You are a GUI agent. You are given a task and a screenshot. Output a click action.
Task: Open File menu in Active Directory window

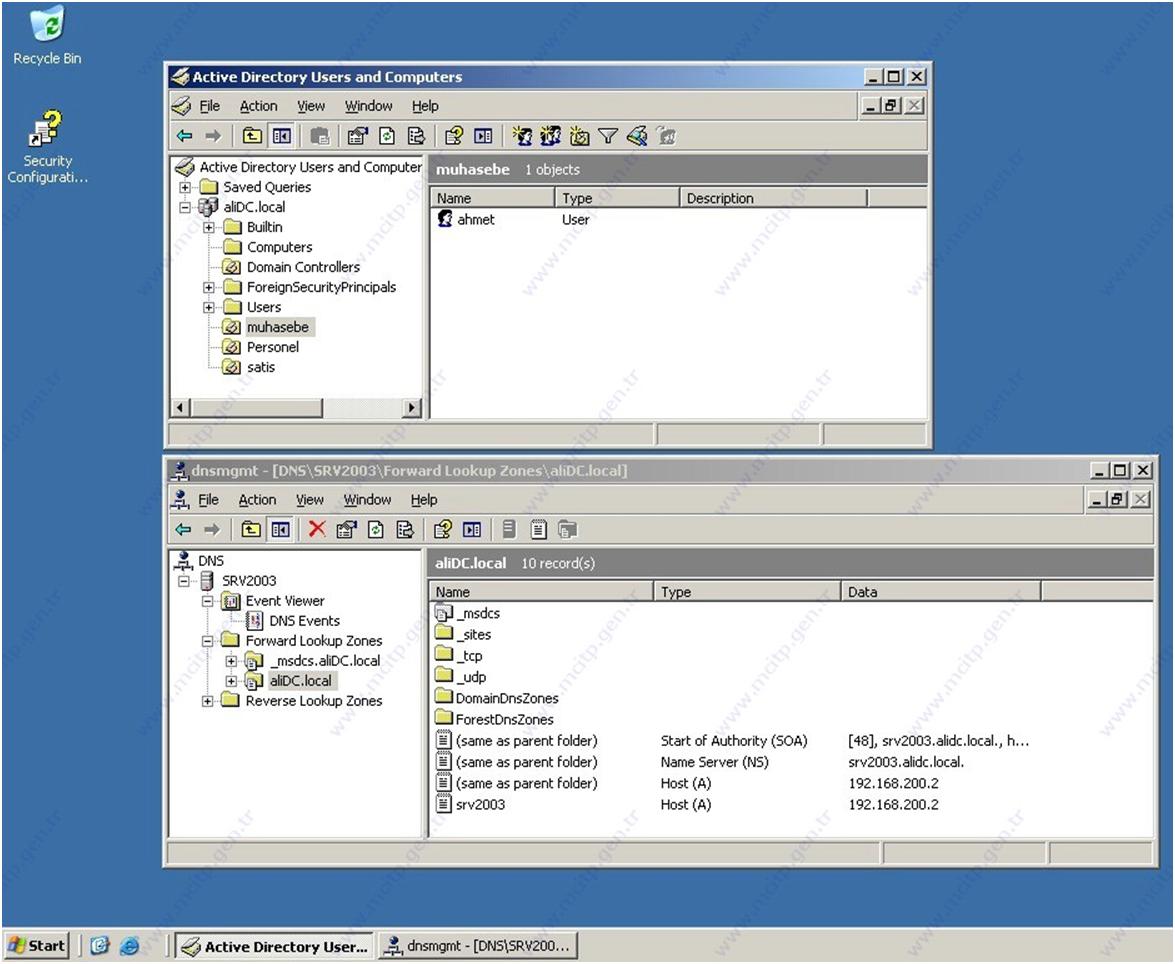(209, 106)
